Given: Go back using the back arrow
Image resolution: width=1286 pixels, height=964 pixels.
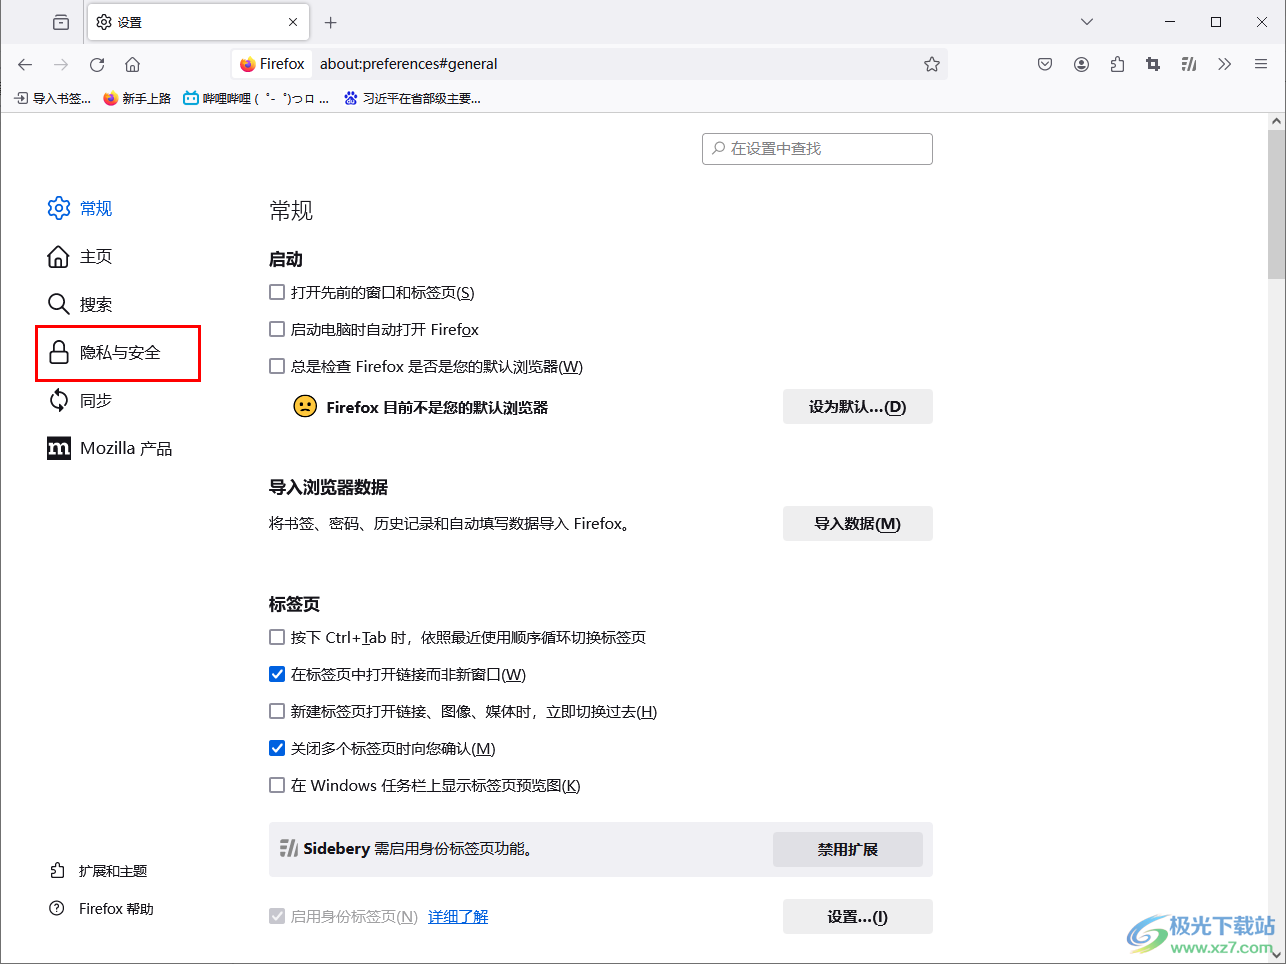Looking at the screenshot, I should (x=25, y=64).
